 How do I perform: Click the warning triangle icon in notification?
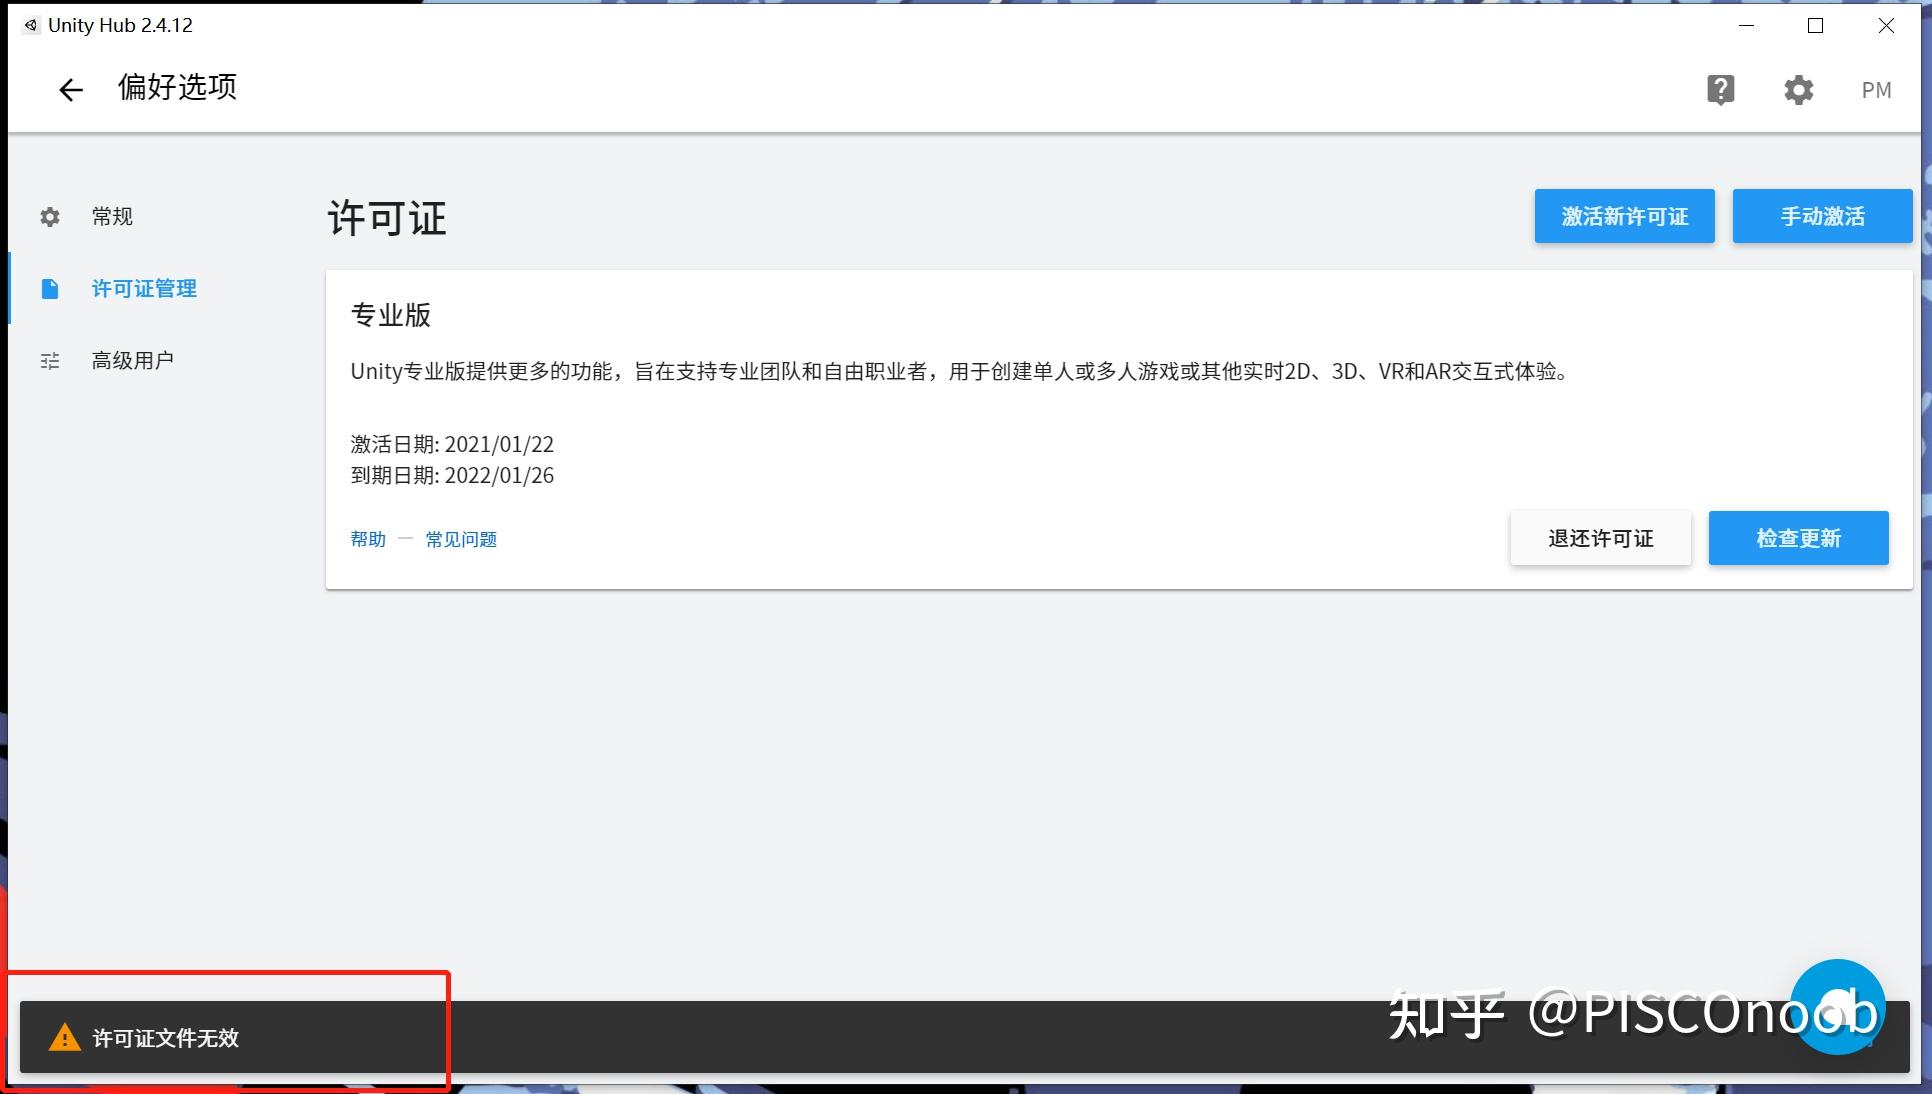[65, 1038]
